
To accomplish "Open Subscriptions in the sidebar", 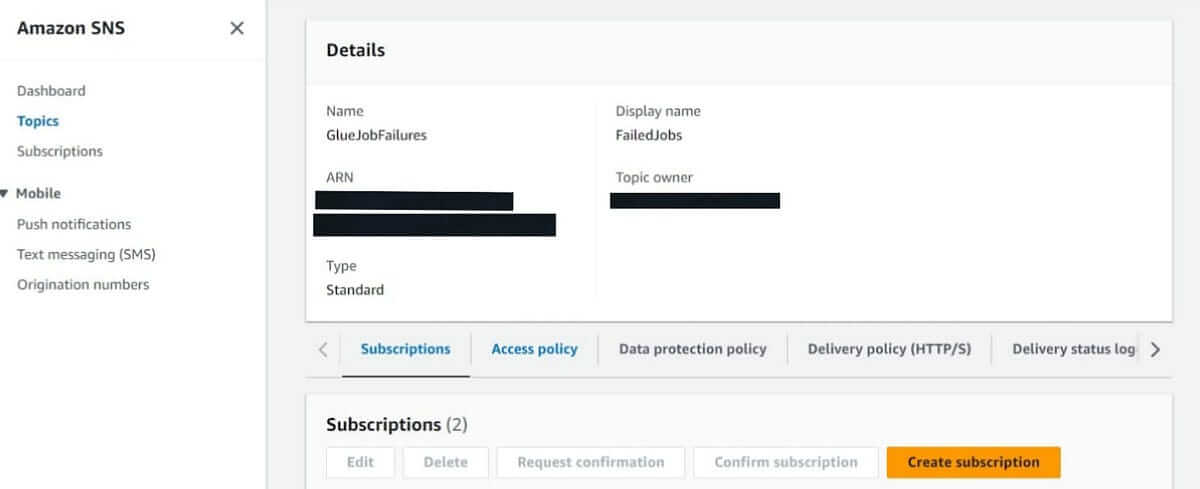I will [60, 151].
